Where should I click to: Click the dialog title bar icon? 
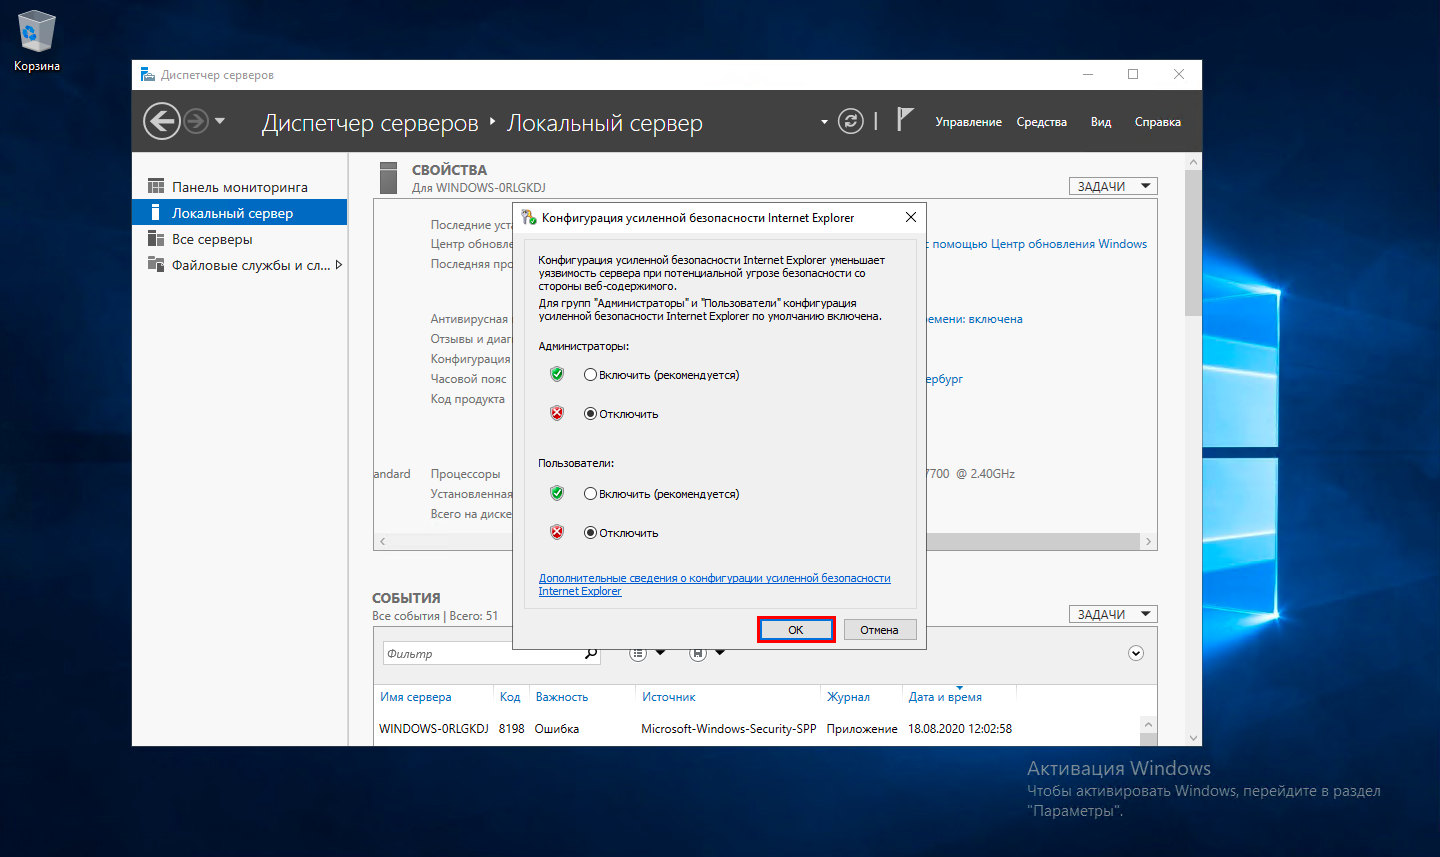point(528,217)
